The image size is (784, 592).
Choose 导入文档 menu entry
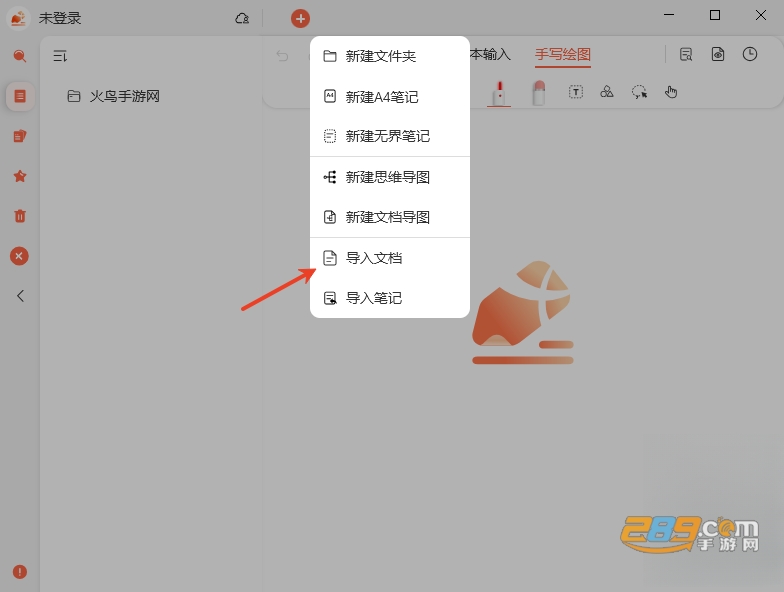390,258
